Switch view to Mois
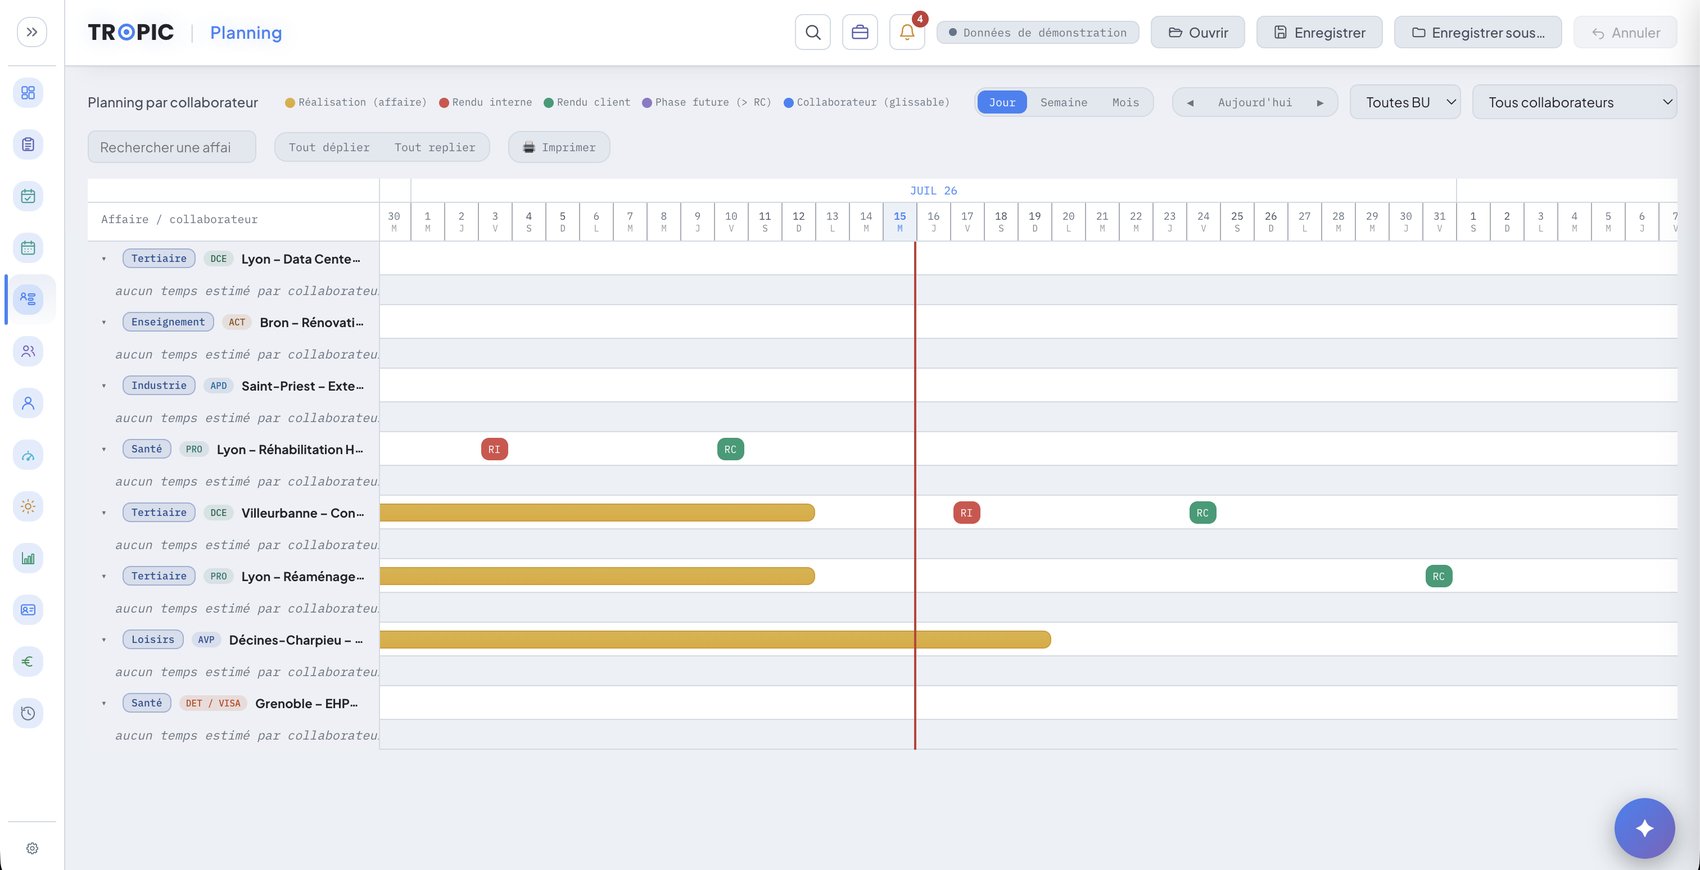 (1126, 102)
